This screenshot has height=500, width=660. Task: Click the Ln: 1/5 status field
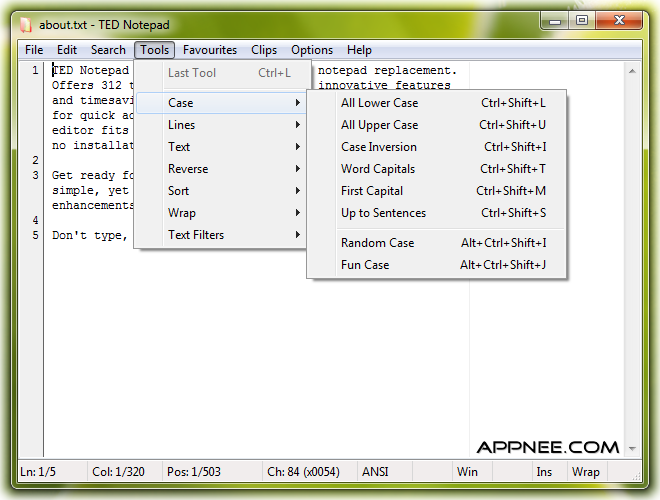(52, 472)
